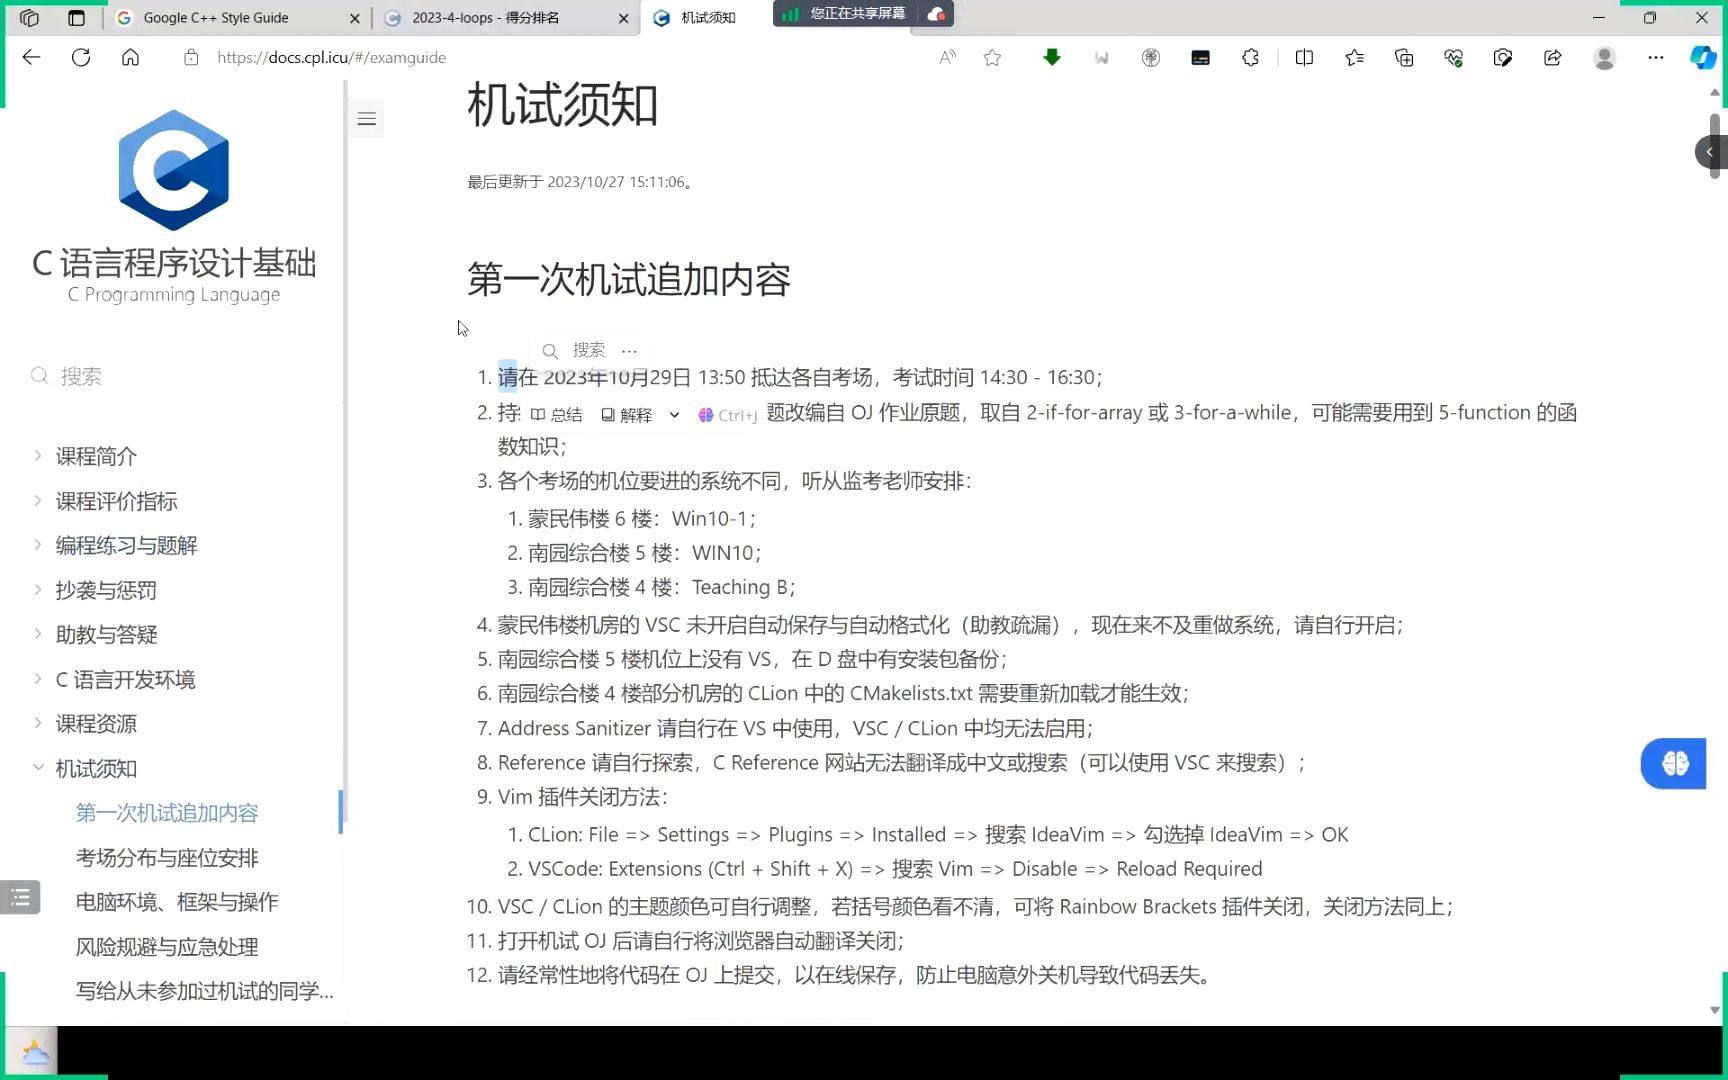
Task: Expand the 课程资源 section
Action: pos(38,723)
